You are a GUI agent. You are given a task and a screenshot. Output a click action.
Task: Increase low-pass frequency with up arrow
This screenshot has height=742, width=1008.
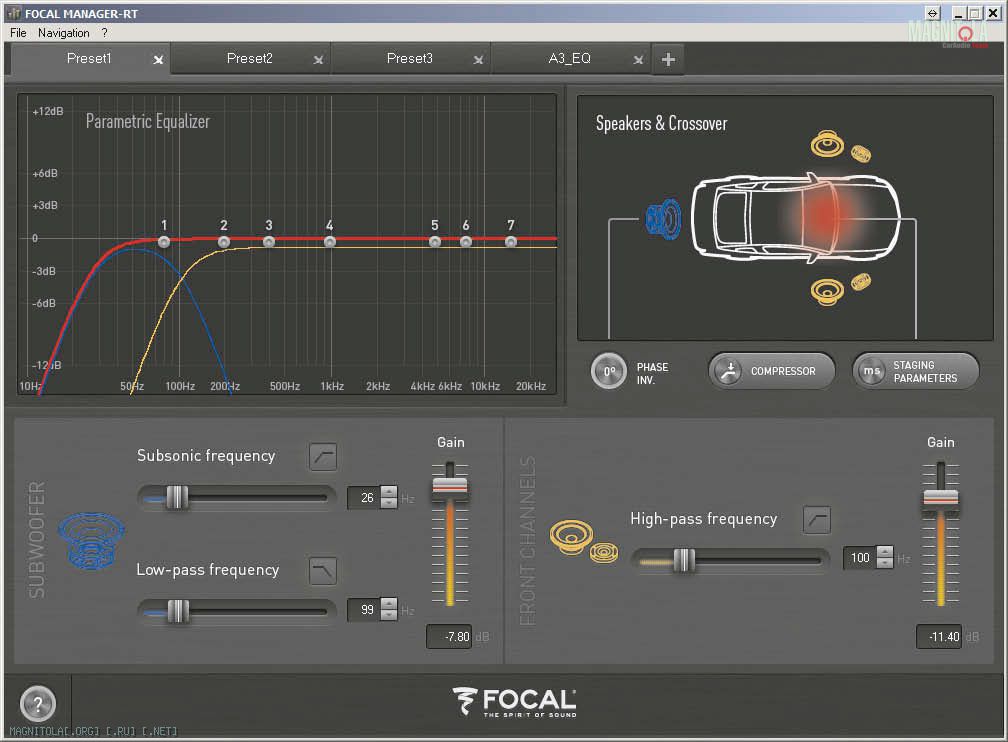(389, 604)
